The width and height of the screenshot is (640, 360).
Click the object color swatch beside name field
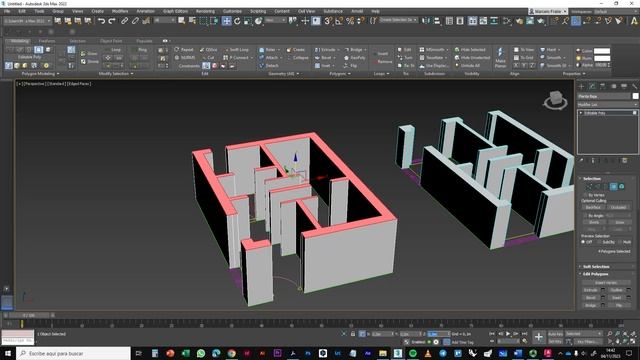click(635, 96)
